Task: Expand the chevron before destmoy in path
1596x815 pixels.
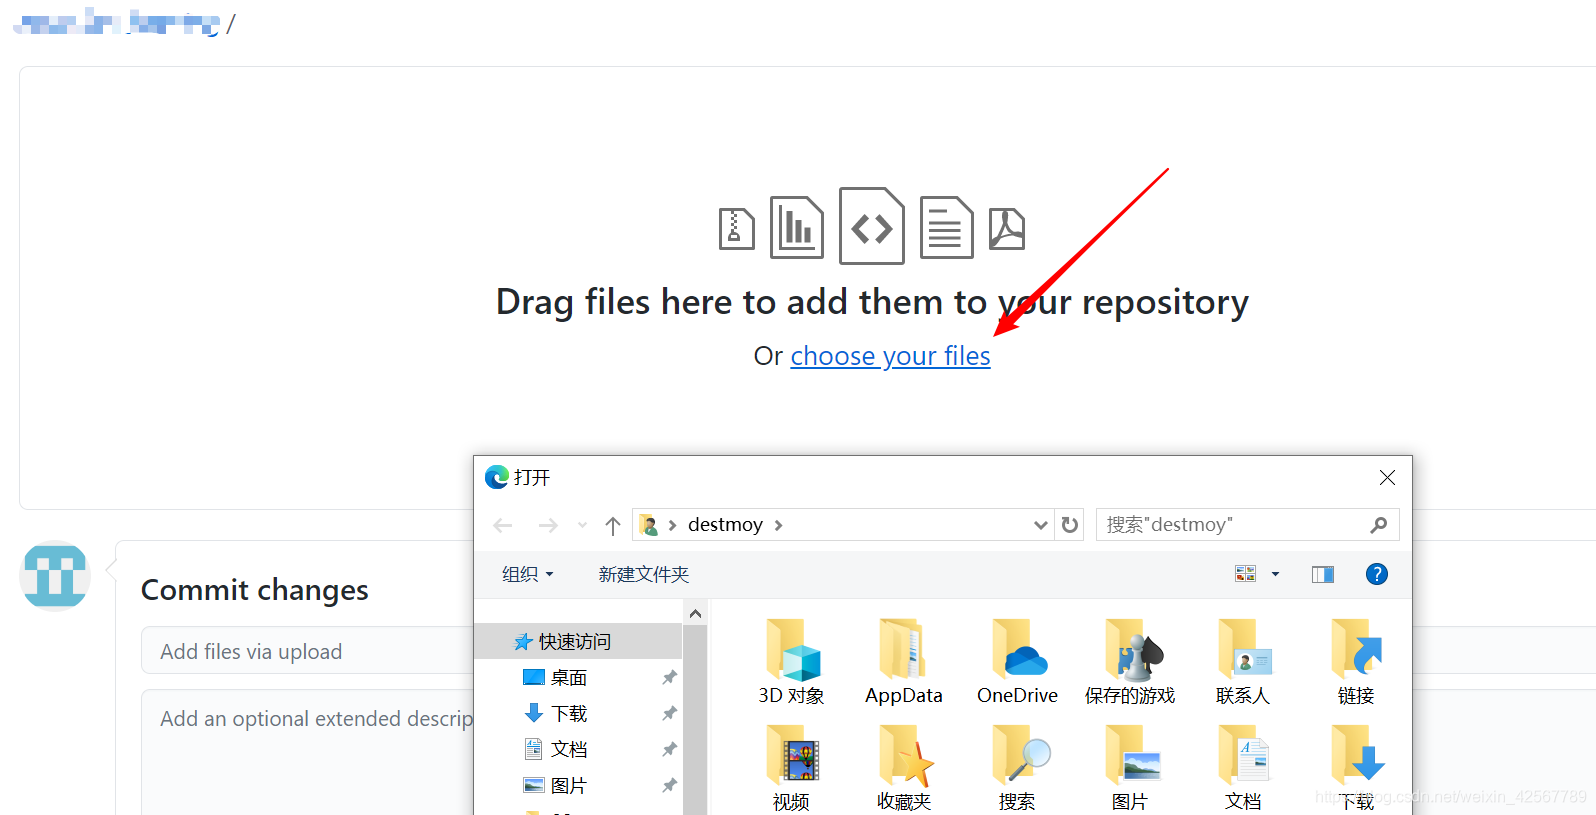Action: point(672,525)
